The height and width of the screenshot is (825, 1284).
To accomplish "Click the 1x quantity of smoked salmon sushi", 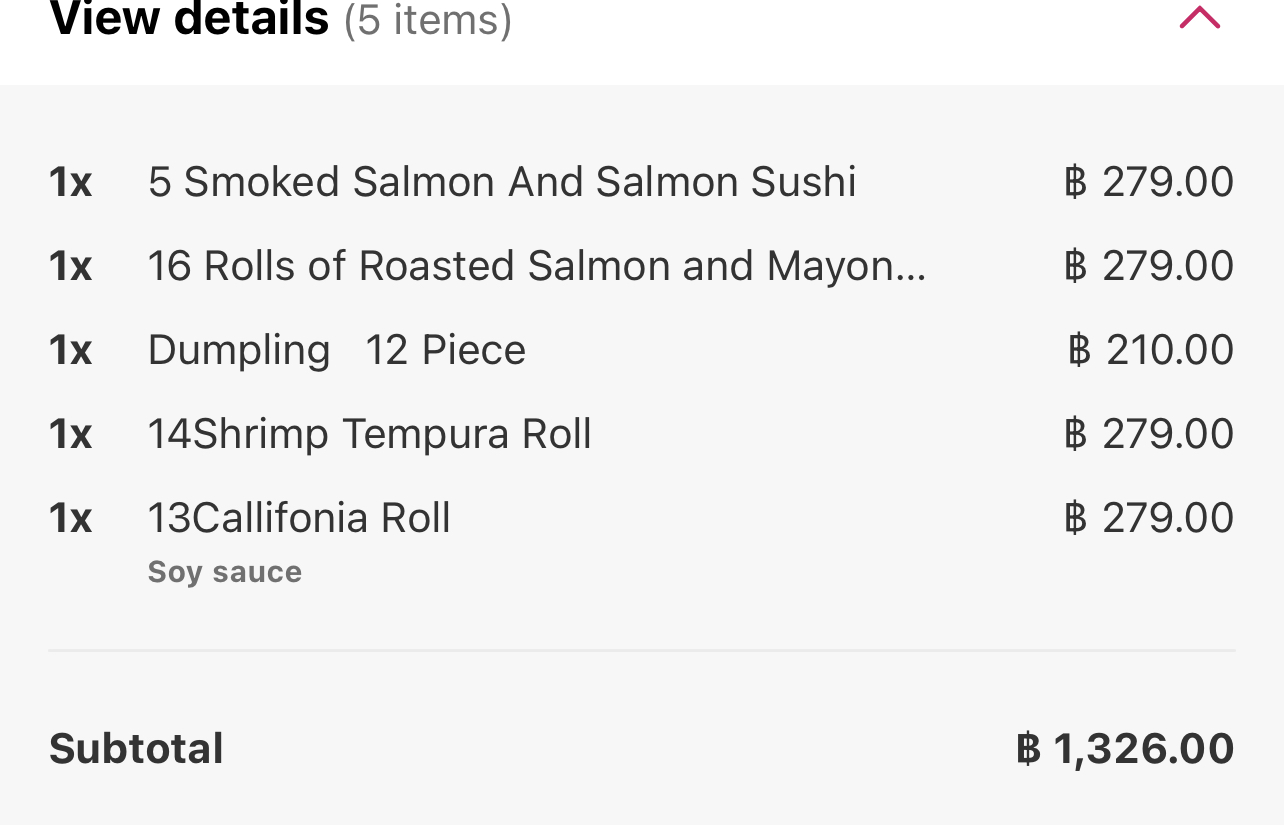I will (71, 182).
